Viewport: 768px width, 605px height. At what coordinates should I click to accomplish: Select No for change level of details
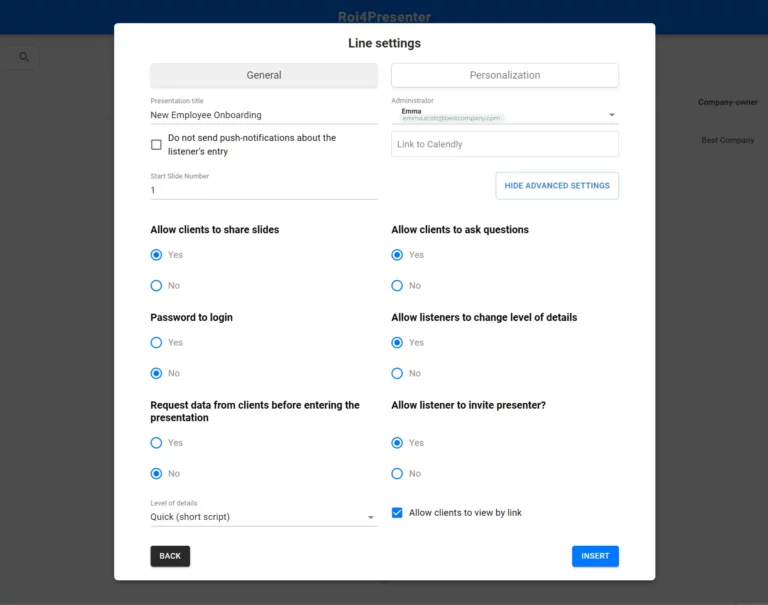pyautogui.click(x=397, y=373)
